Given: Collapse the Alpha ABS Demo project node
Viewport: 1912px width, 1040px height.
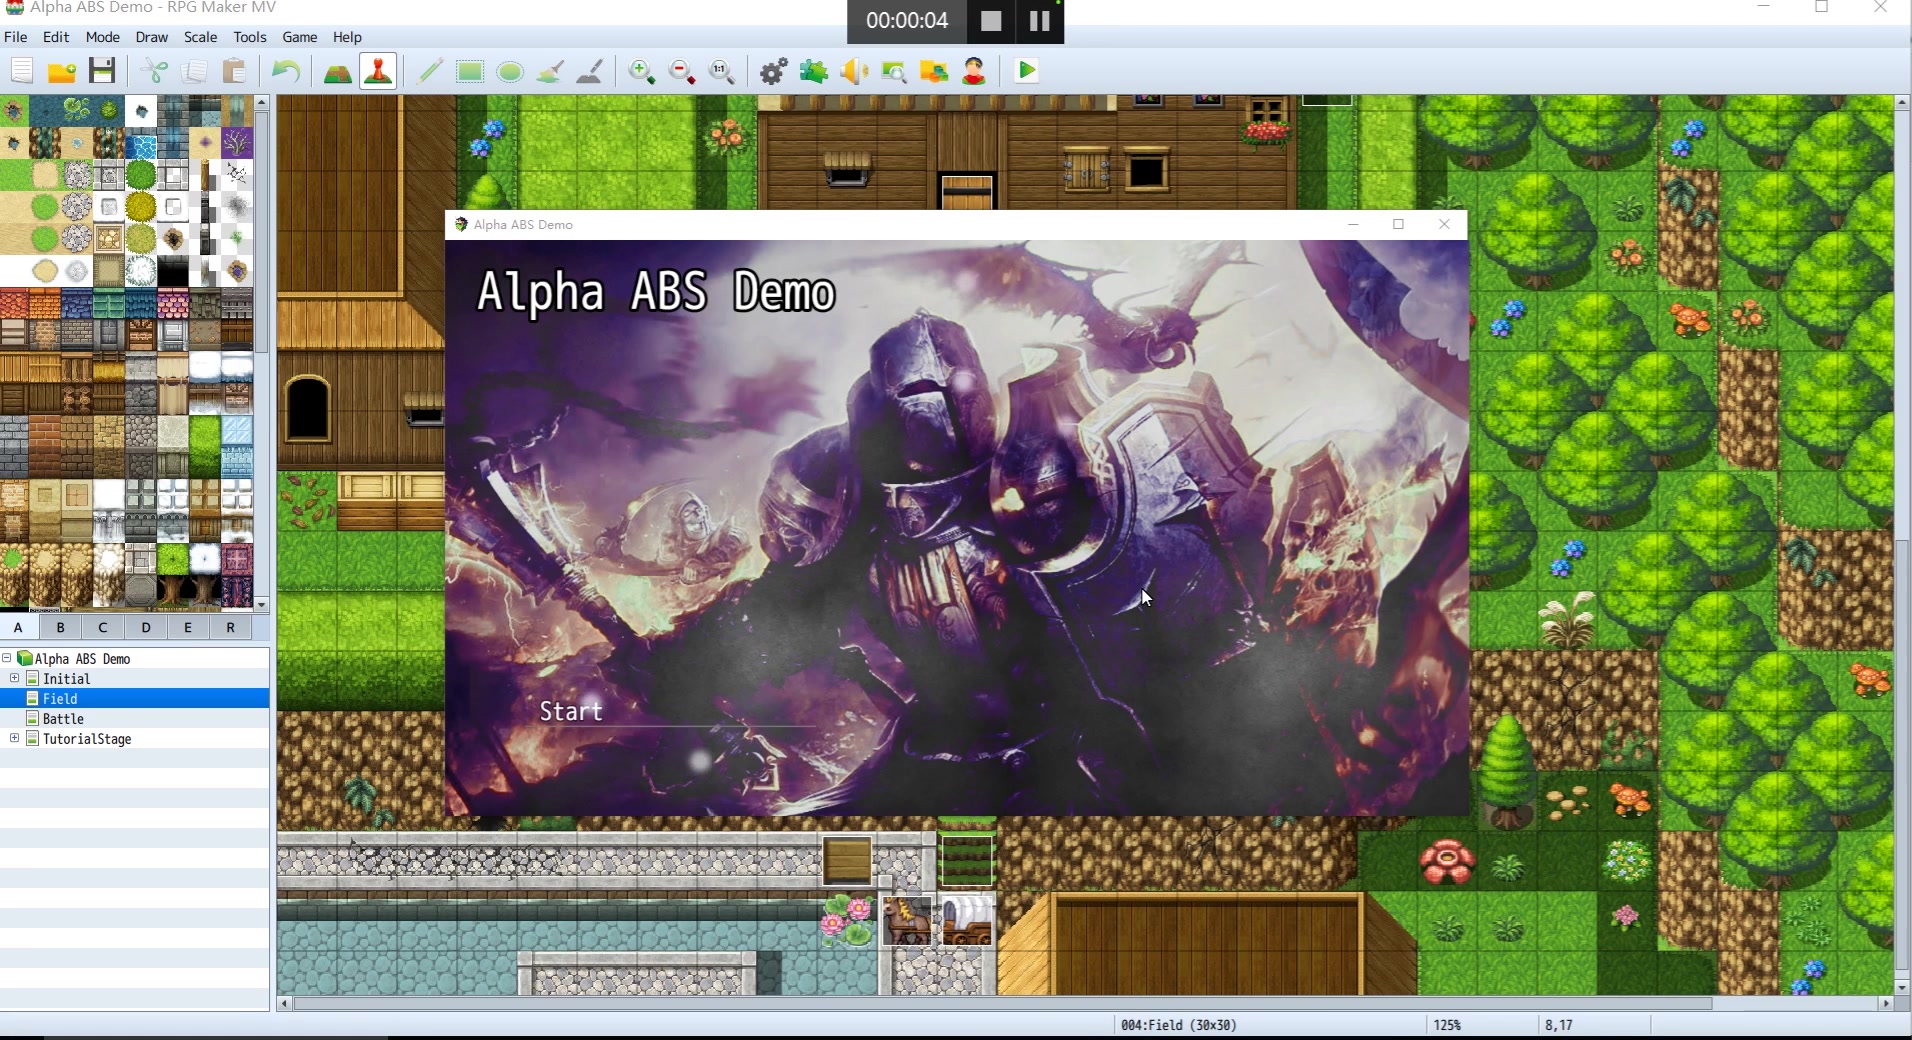Looking at the screenshot, I should [8, 658].
